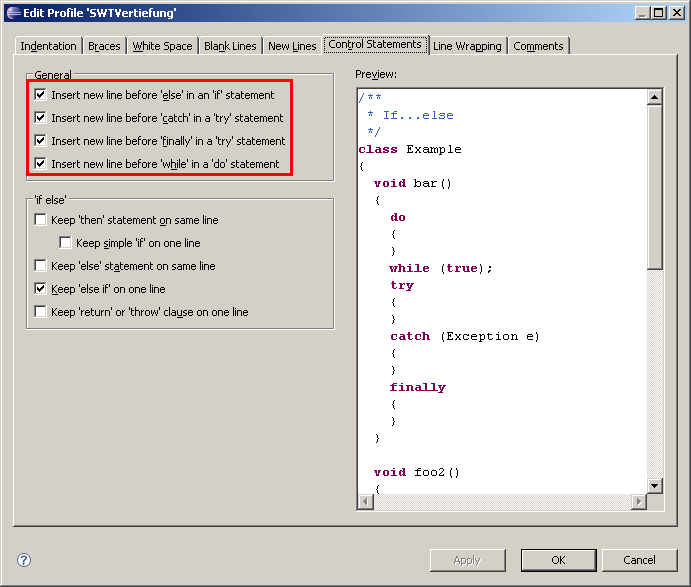Check Keep simple 'if' on one line
This screenshot has width=691, height=587.
(x=66, y=243)
